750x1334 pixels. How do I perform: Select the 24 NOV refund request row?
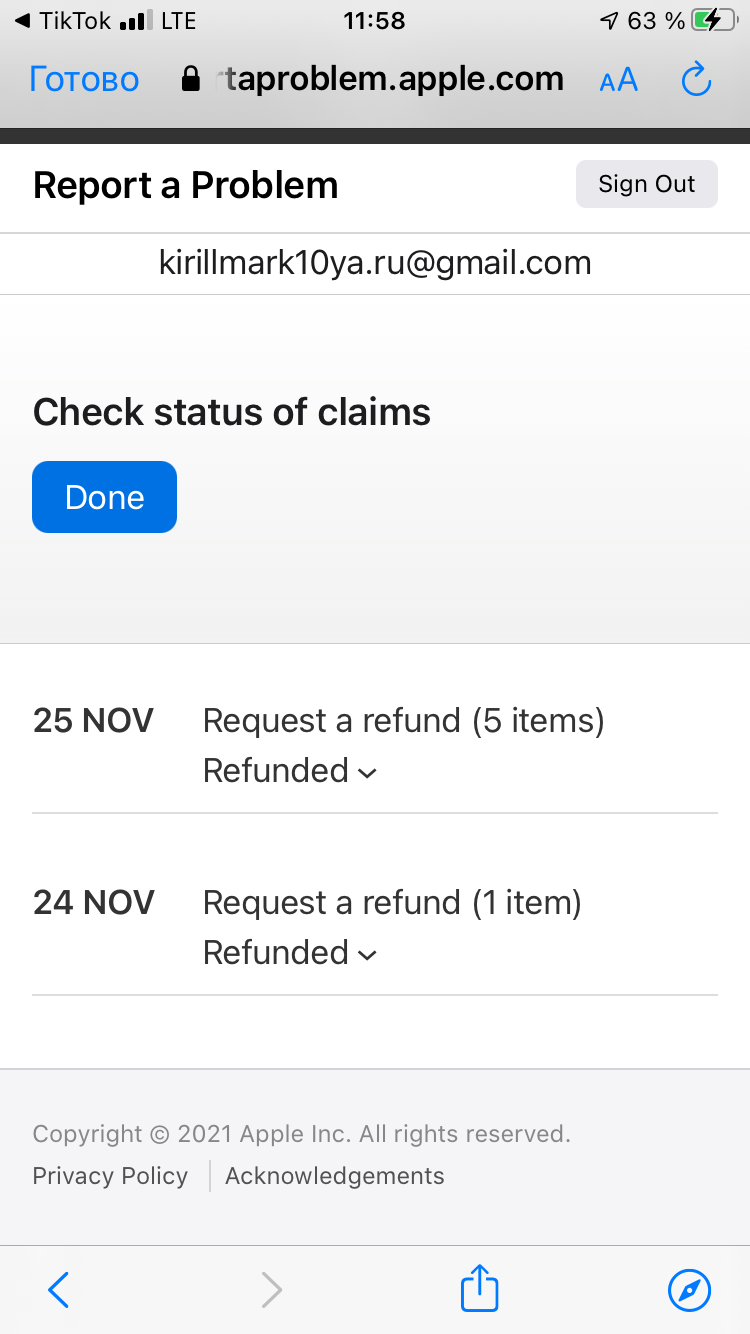(x=392, y=903)
